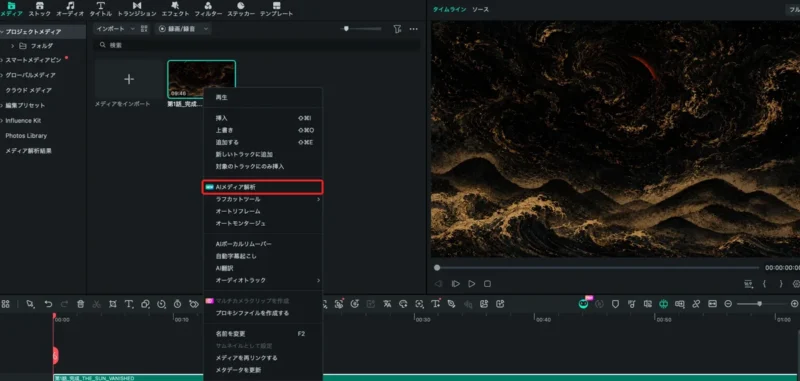Switch to the ソース preview tab
800x381 pixels.
click(x=480, y=10)
